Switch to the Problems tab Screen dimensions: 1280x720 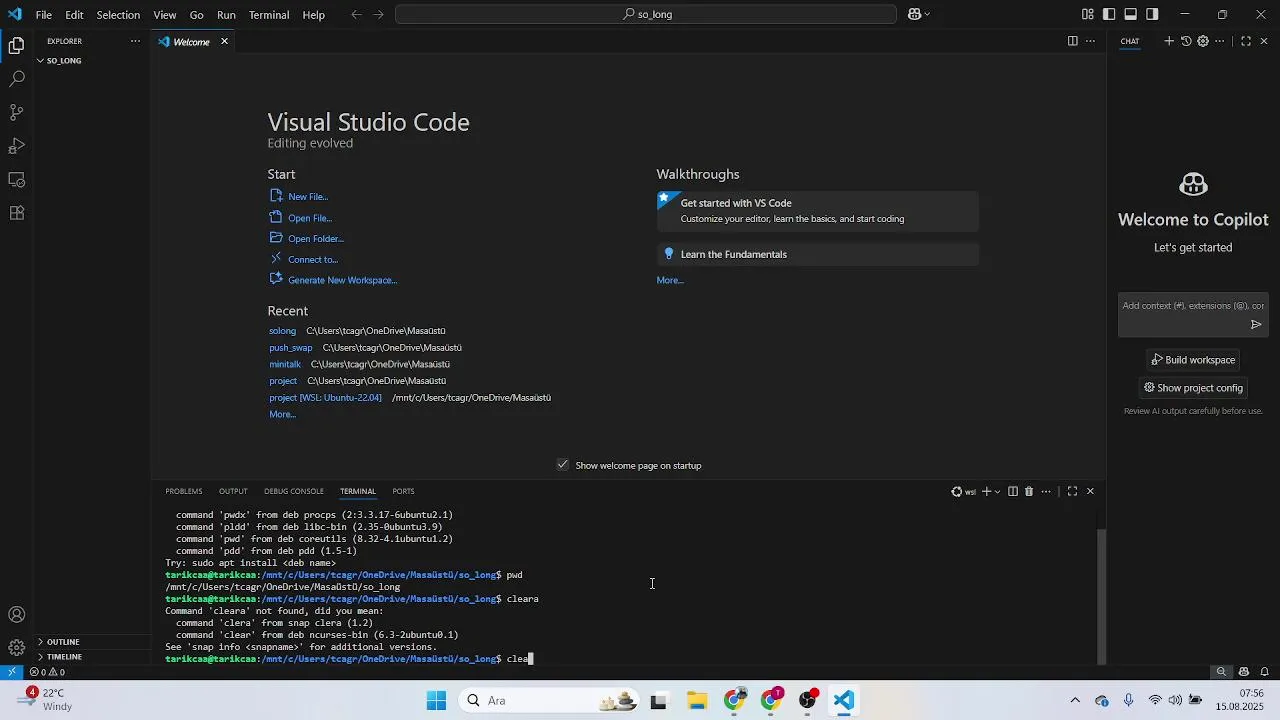pos(184,491)
